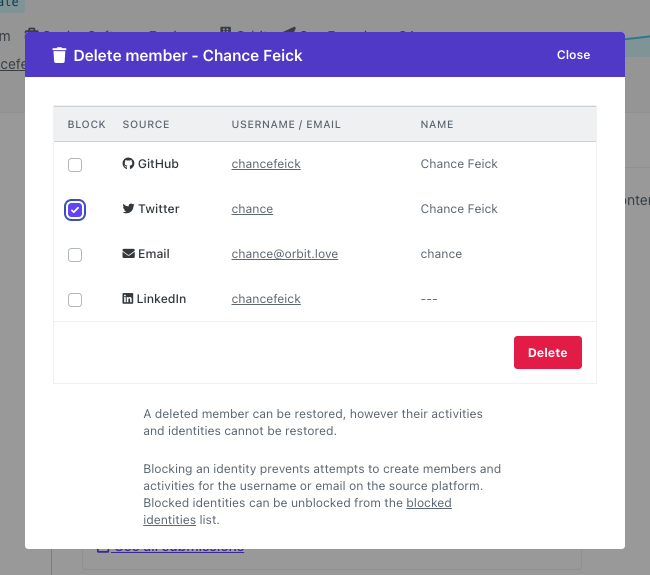Check the GitHub block checkbox
The height and width of the screenshot is (575, 650).
pyautogui.click(x=75, y=165)
